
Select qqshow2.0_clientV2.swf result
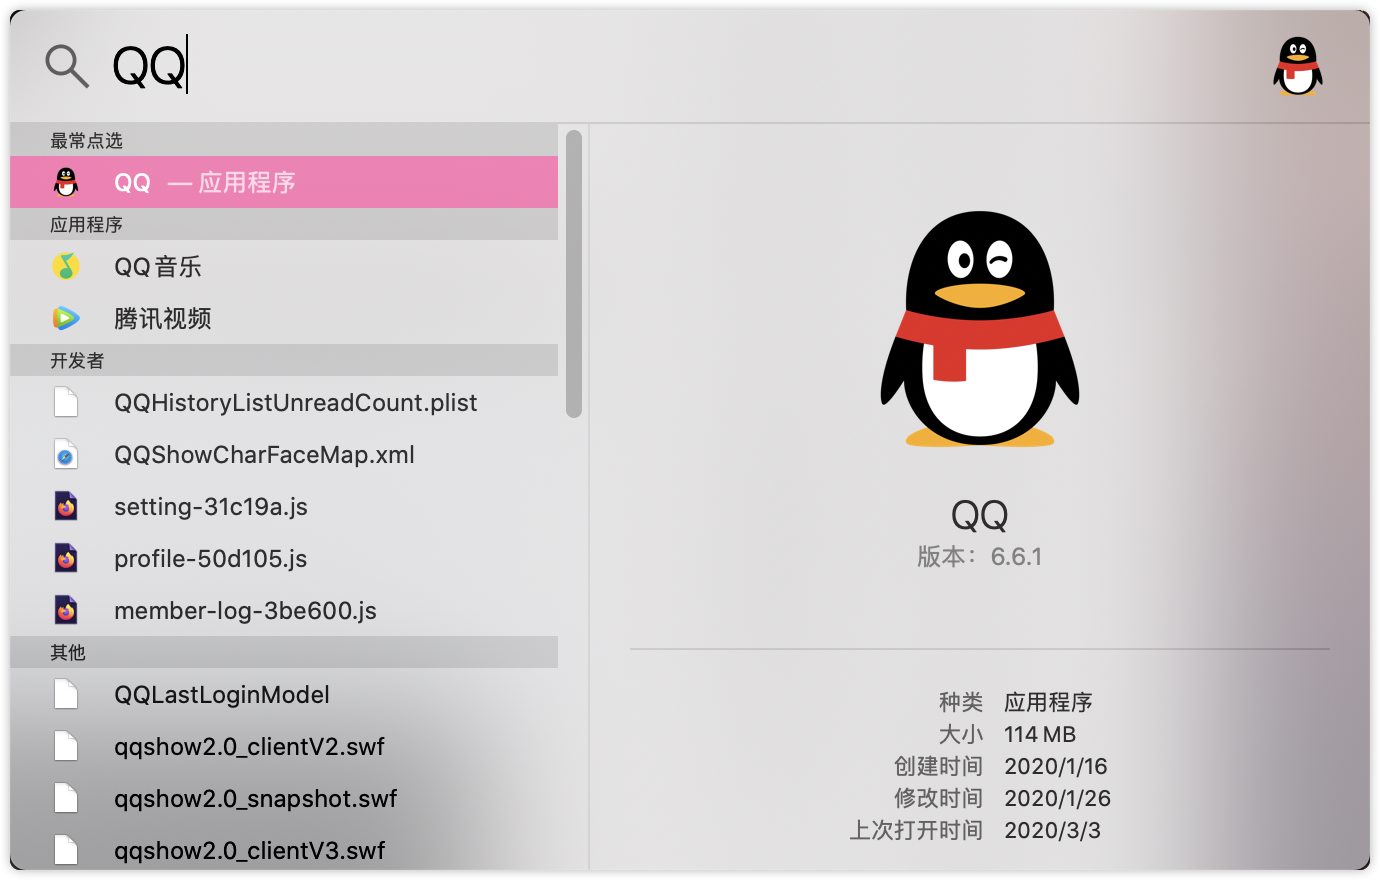point(284,746)
